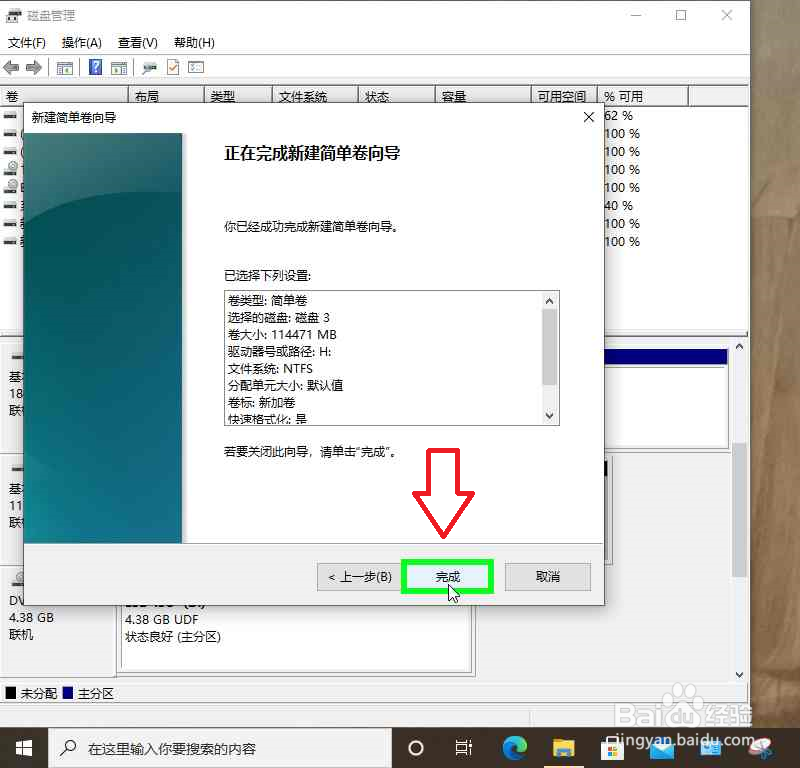Screen dimensions: 800x768
Task: Select the 4.38 GB UDF partition block
Action: point(296,638)
